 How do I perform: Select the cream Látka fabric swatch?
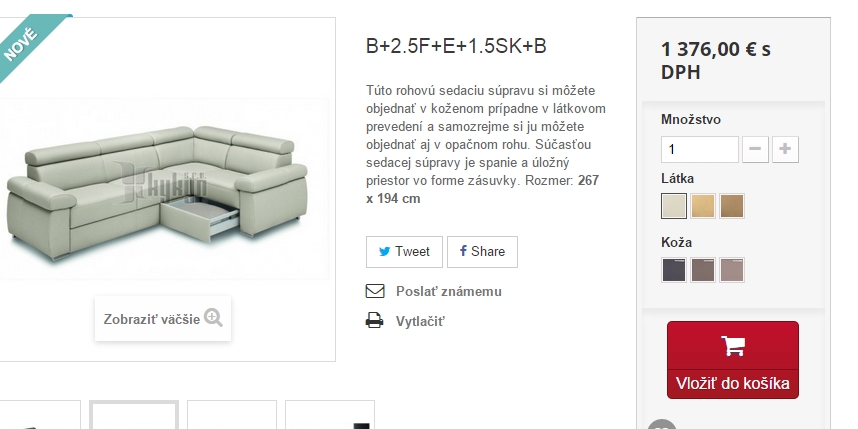click(674, 206)
